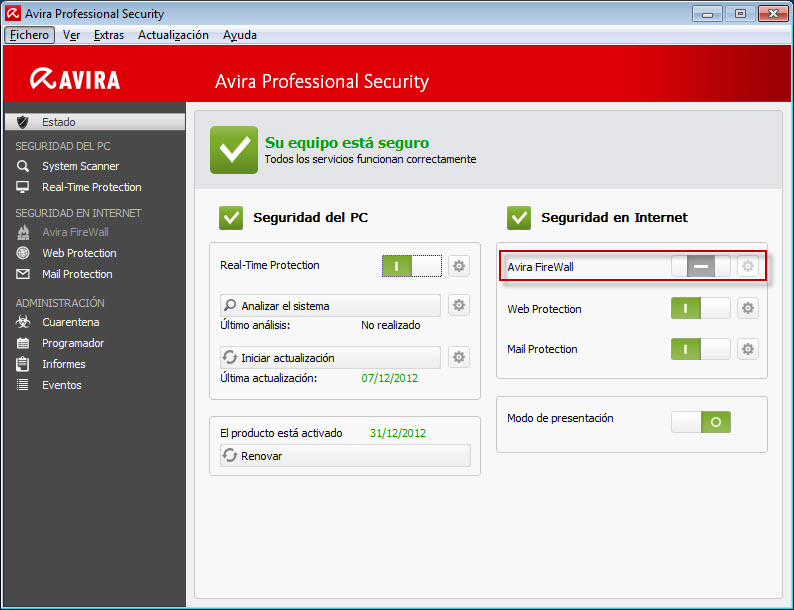Open the Analizar el sistema settings gear
Screen dimensions: 794x610
click(x=459, y=305)
